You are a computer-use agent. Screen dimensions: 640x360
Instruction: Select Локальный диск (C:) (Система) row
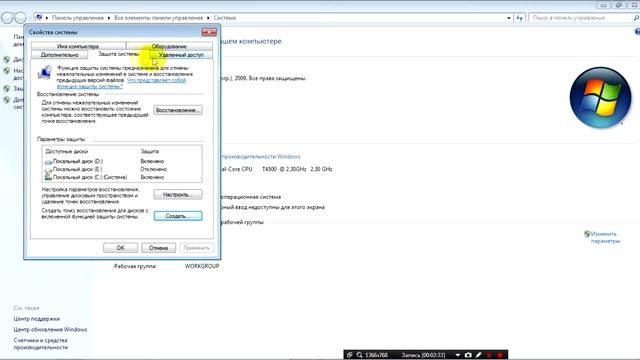coord(122,177)
